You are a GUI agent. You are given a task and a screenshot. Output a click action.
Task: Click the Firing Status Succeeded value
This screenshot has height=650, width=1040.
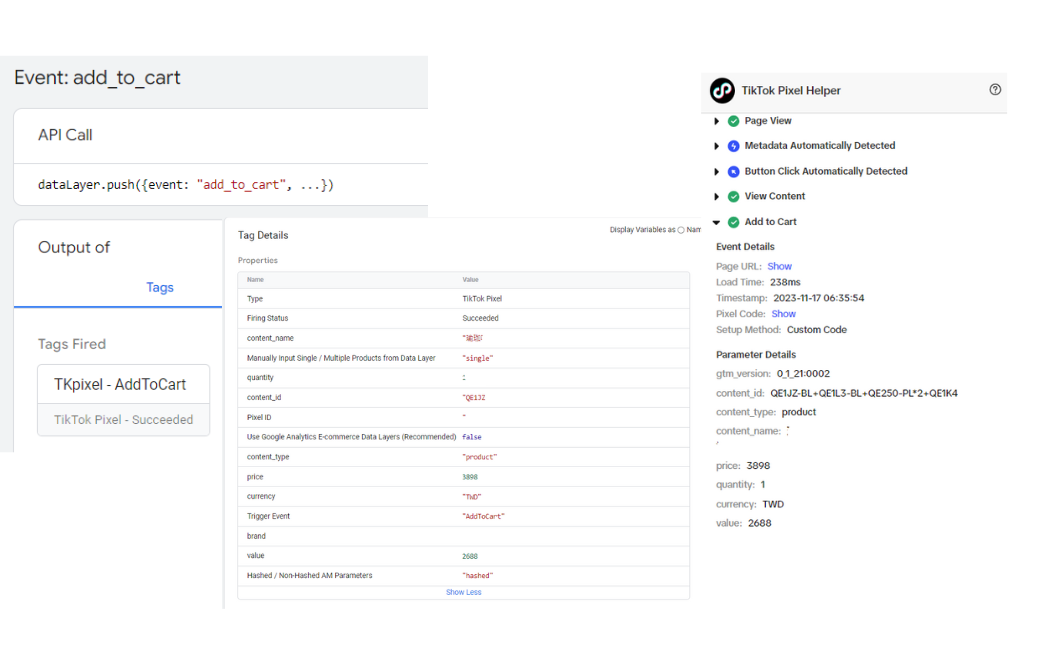(x=480, y=318)
